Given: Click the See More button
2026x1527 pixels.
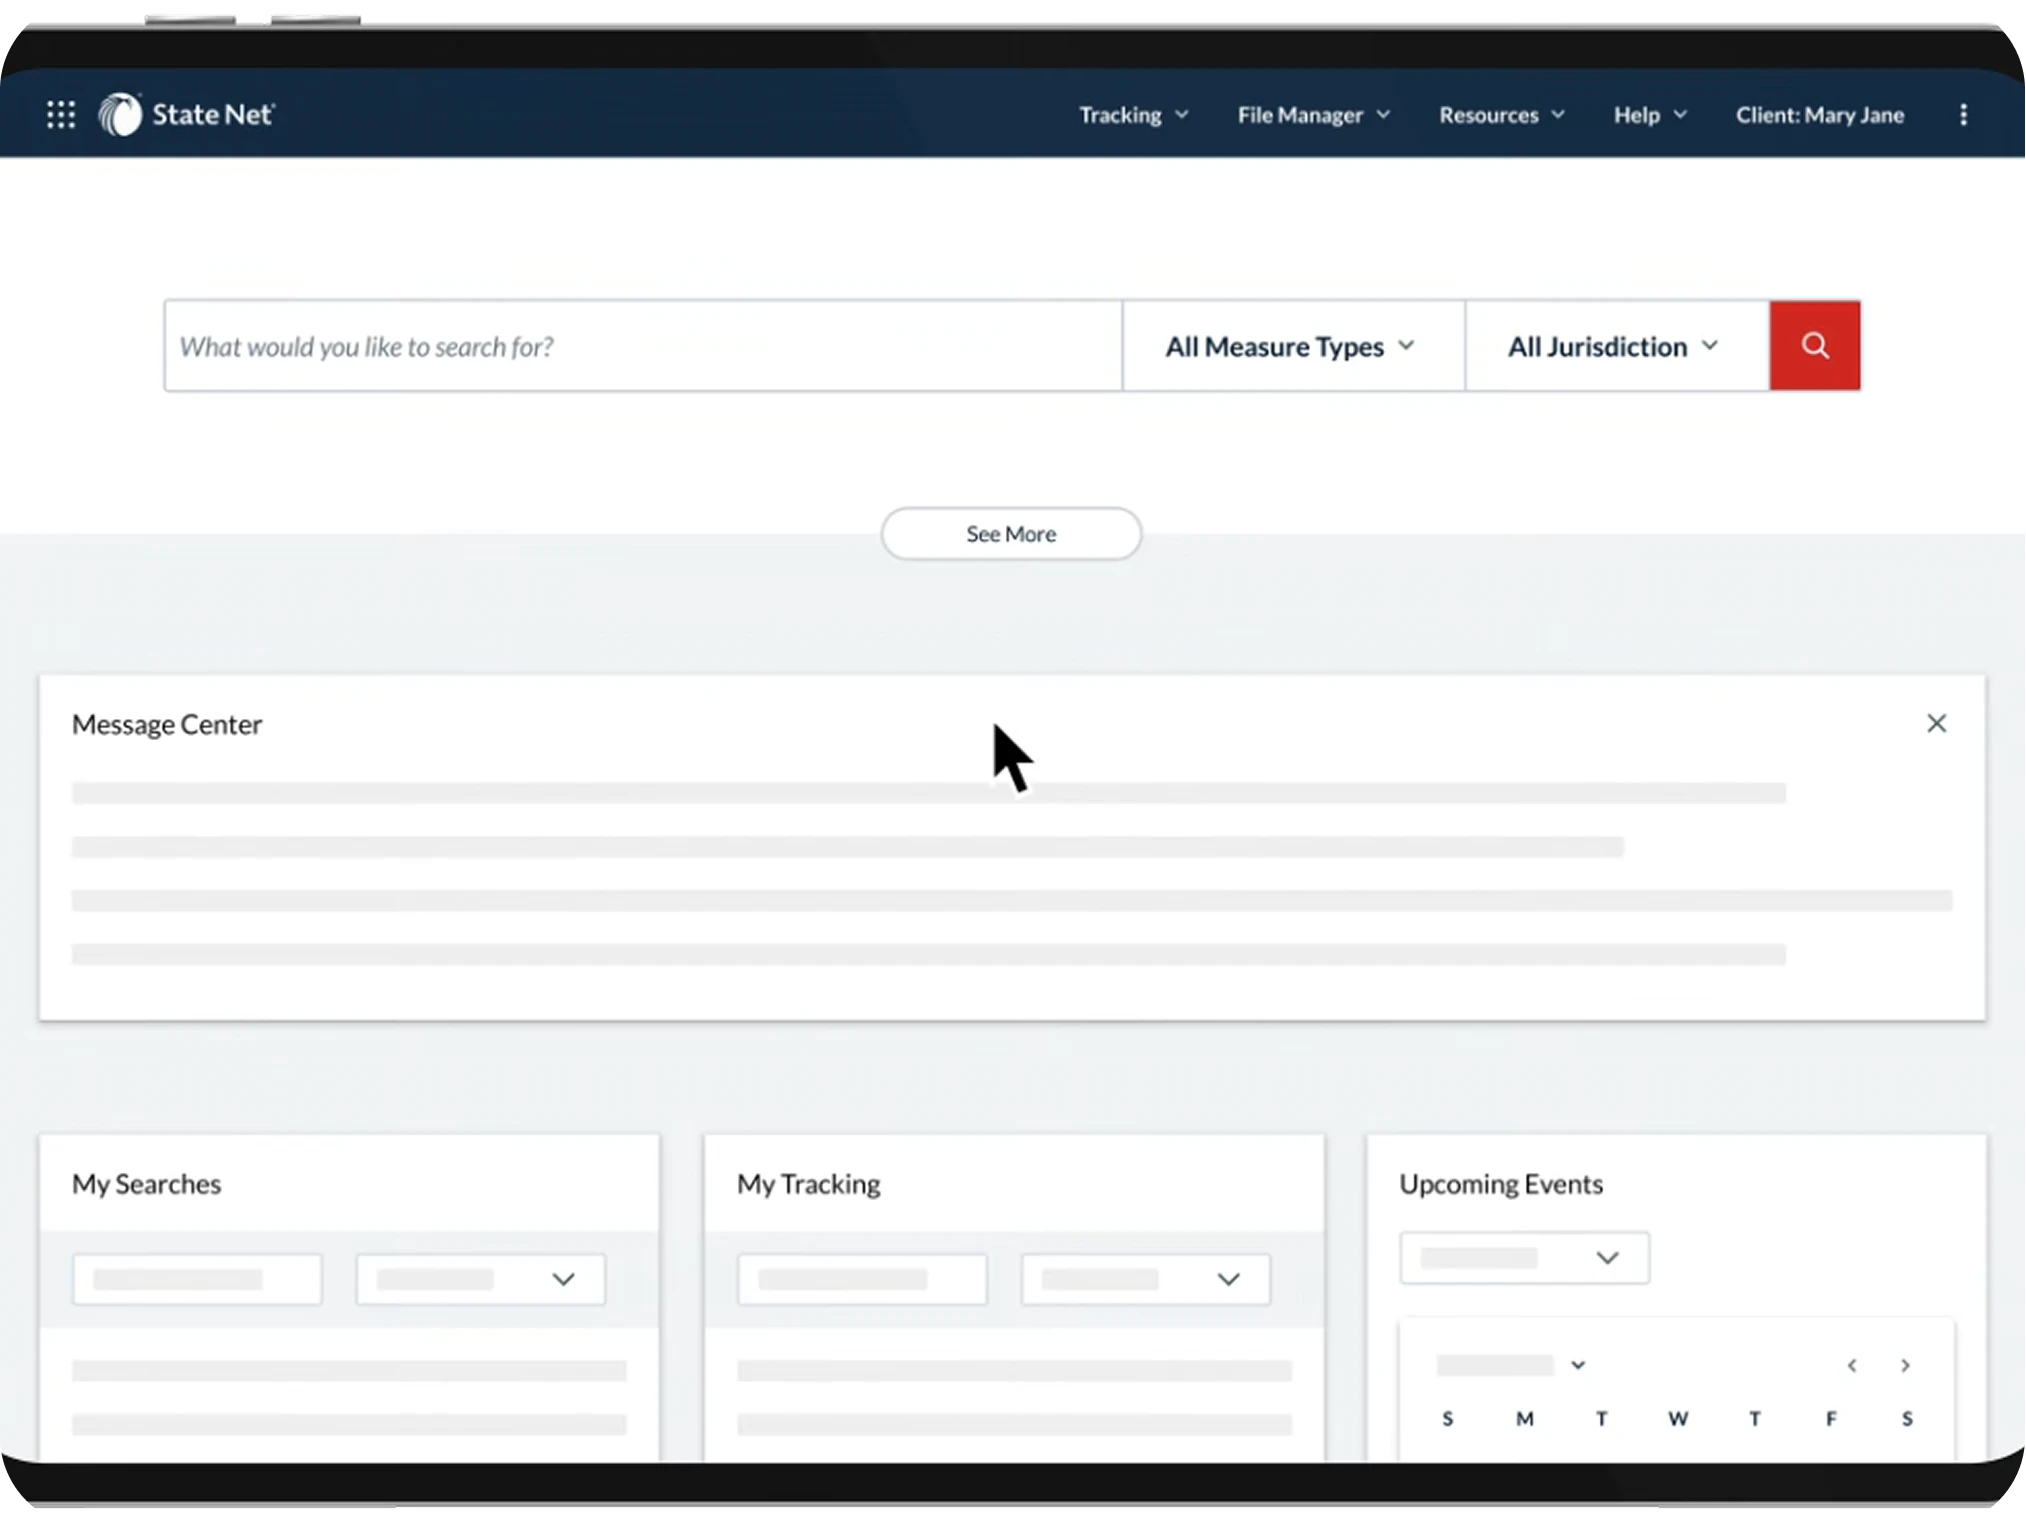Looking at the screenshot, I should 1010,534.
